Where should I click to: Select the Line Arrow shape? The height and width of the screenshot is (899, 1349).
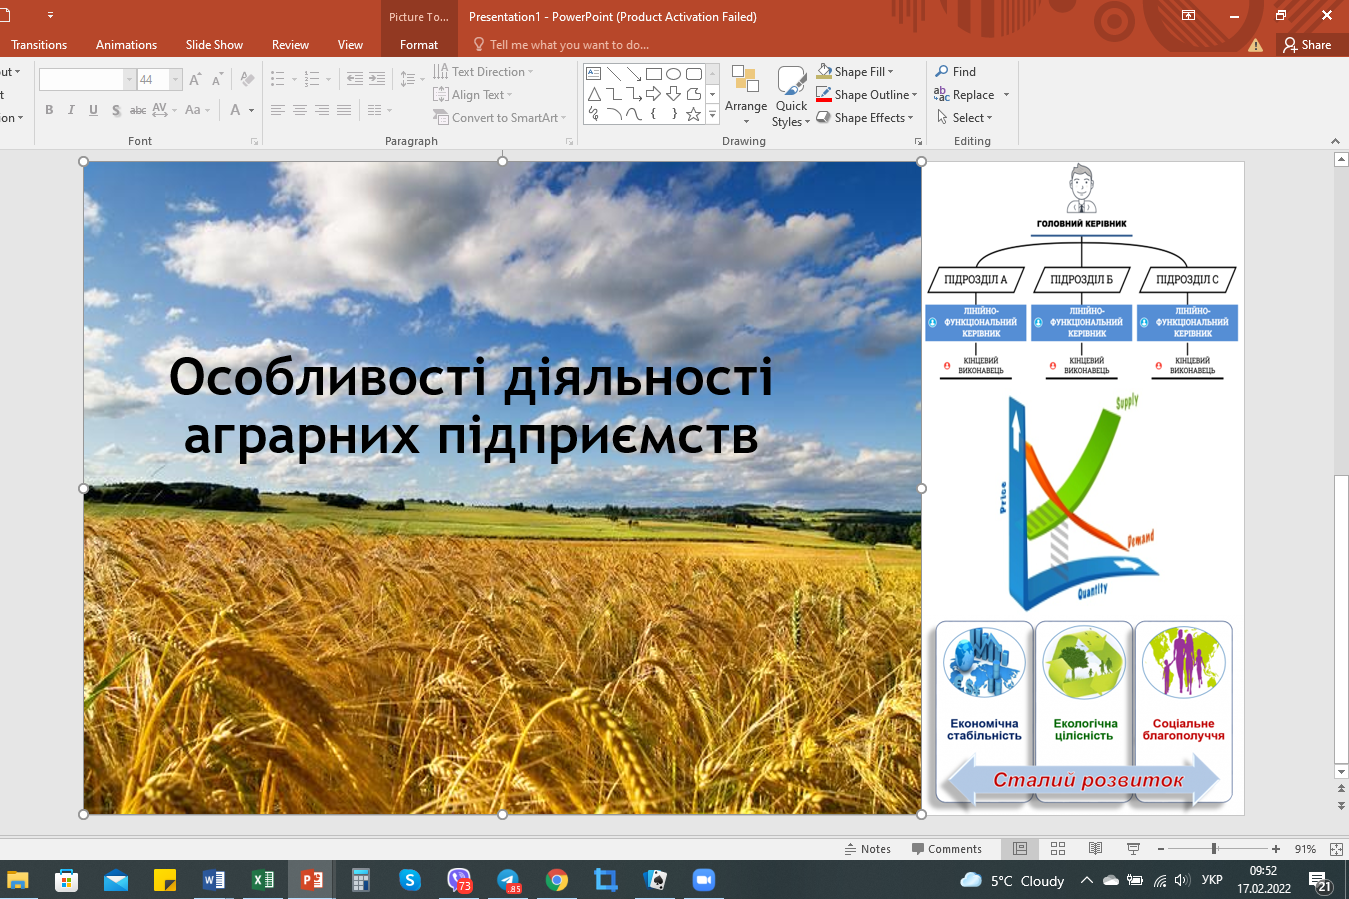634,74
